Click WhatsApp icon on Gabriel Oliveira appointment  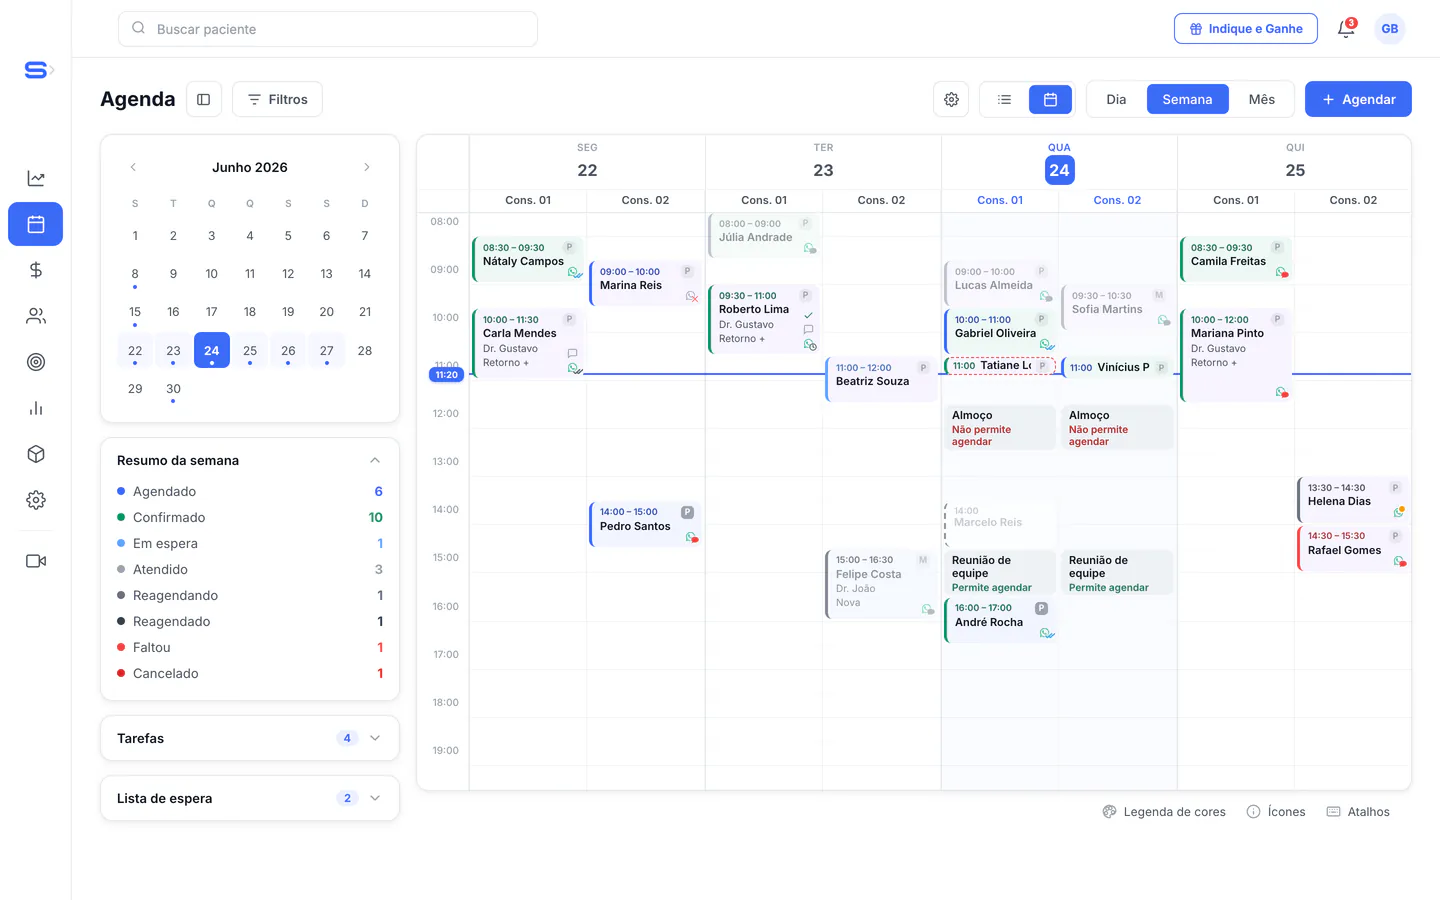[x=1046, y=344]
